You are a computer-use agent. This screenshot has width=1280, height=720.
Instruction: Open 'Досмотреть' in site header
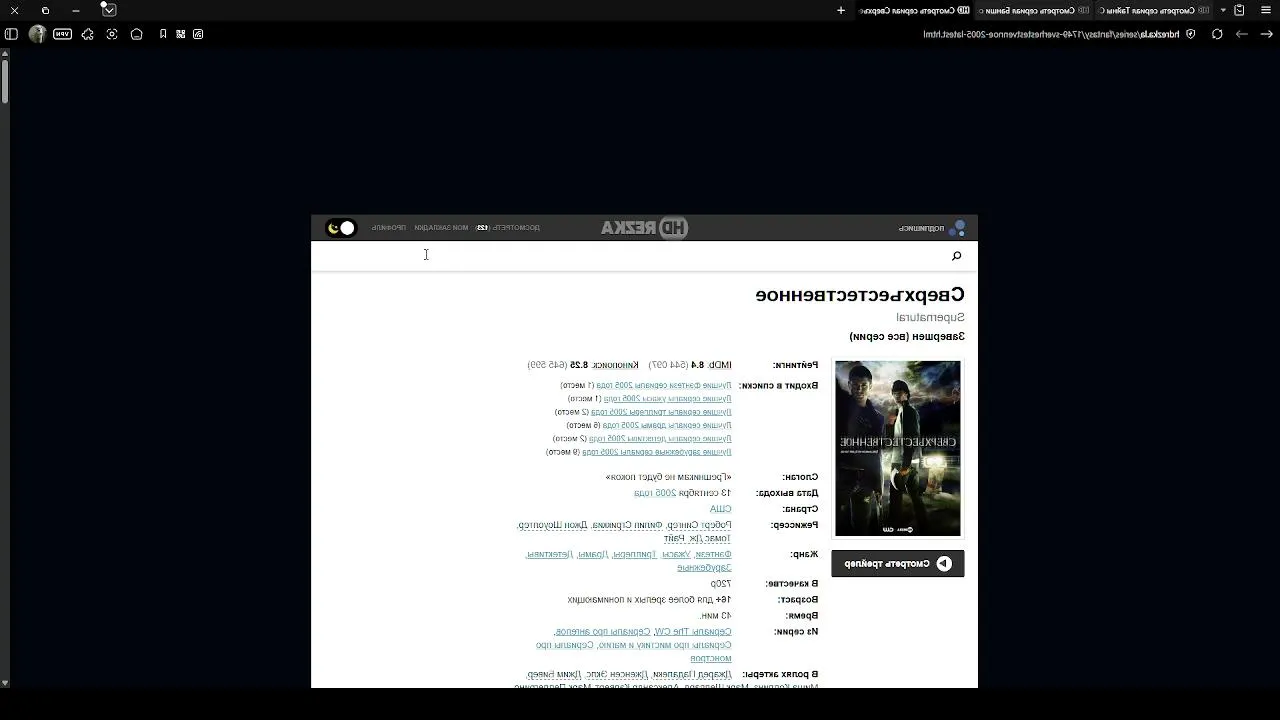[x=507, y=228]
